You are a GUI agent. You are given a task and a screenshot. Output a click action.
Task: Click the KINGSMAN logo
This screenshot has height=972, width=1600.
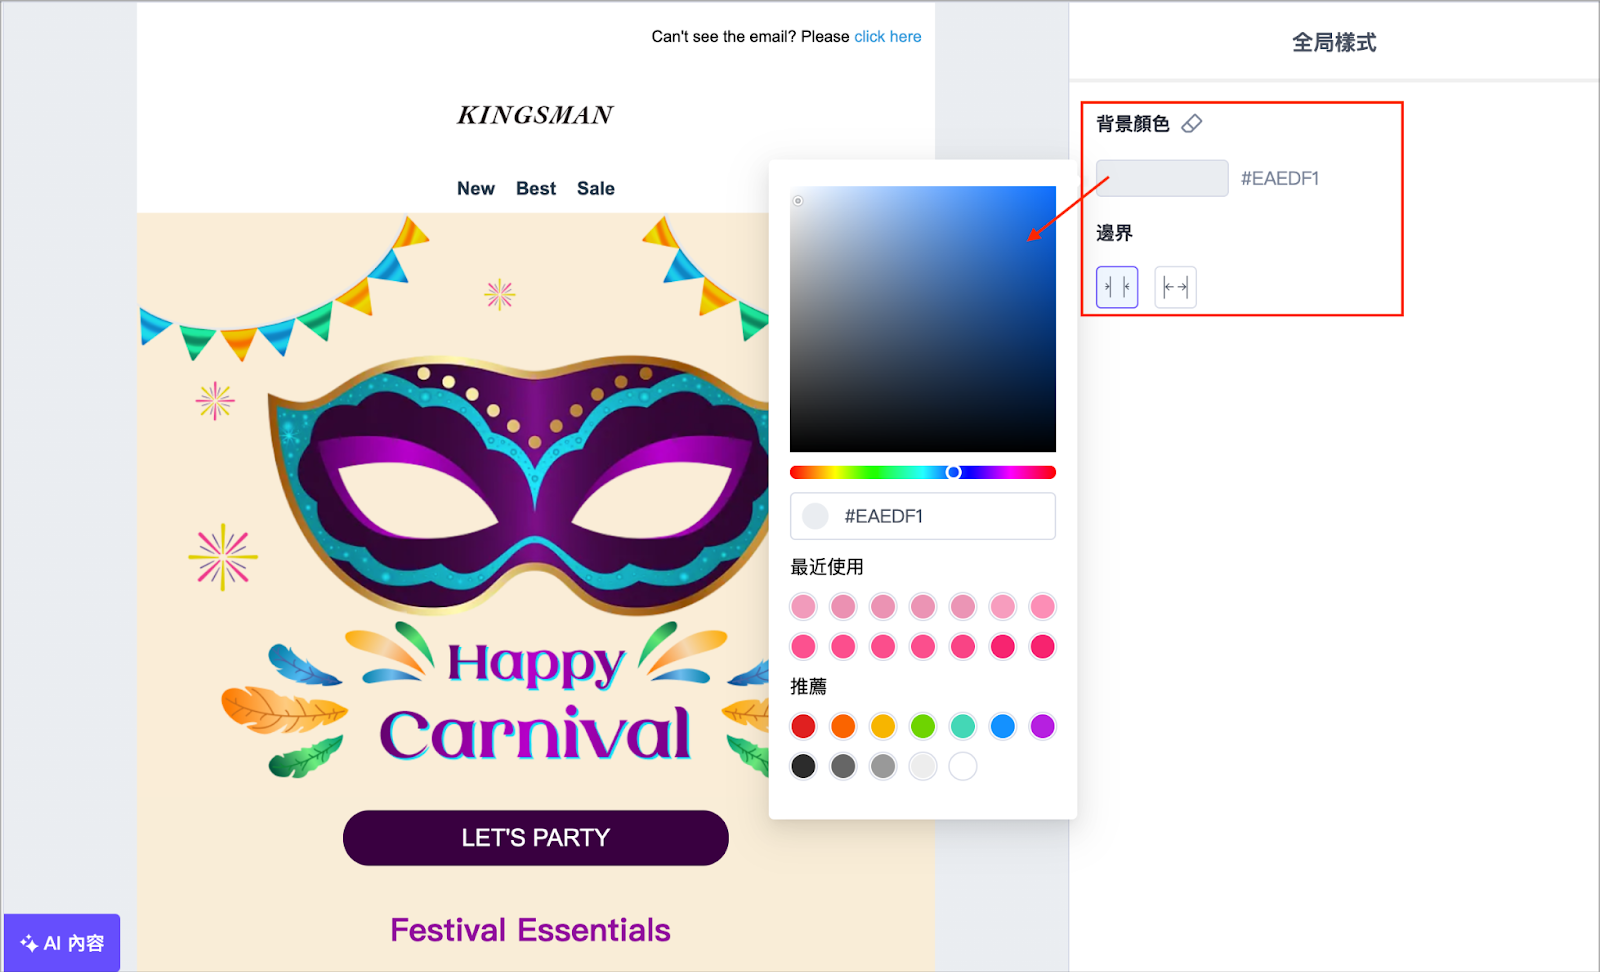click(x=535, y=115)
